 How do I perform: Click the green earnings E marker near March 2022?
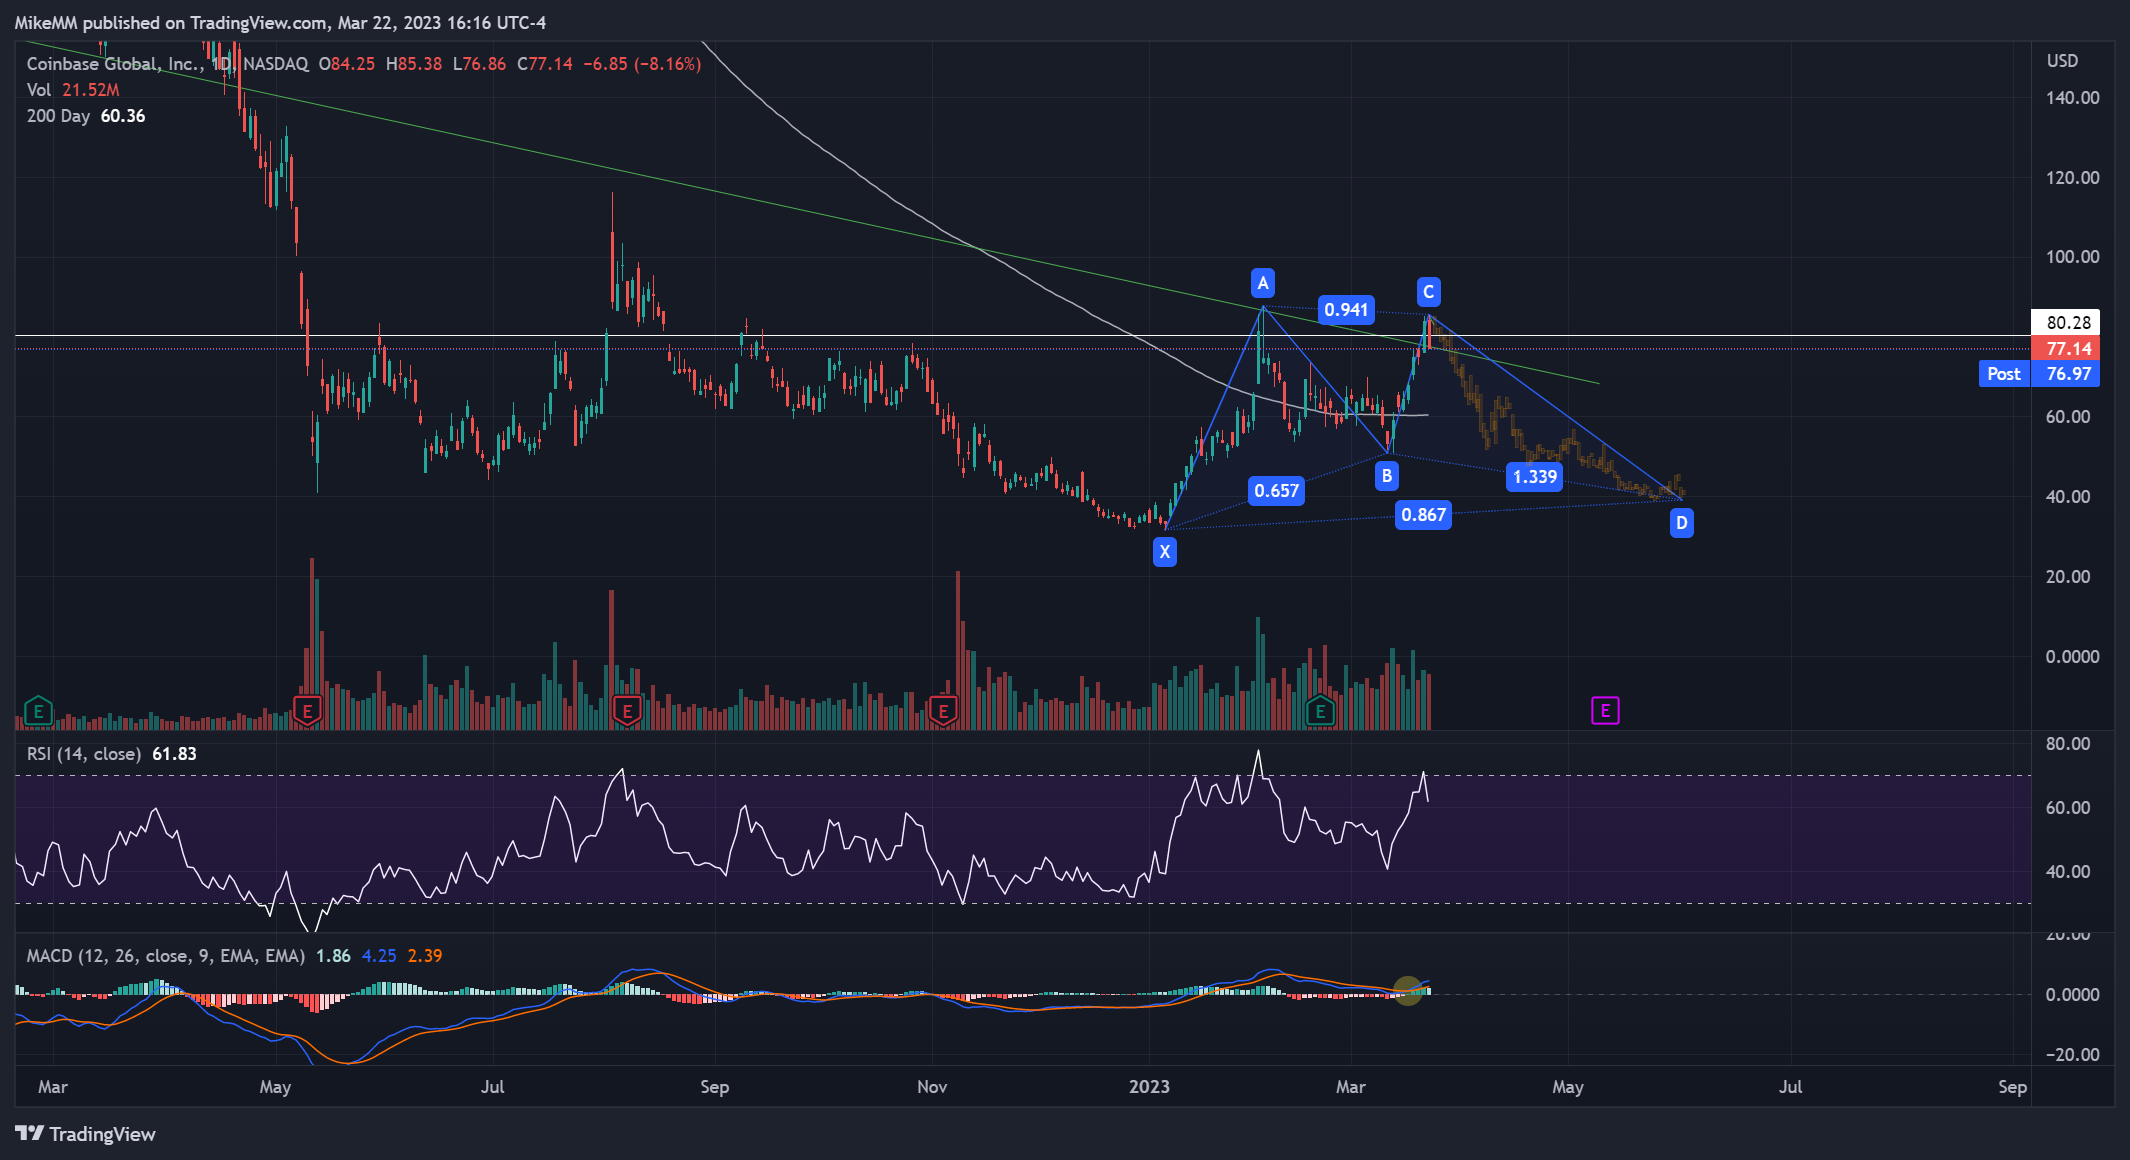click(38, 712)
